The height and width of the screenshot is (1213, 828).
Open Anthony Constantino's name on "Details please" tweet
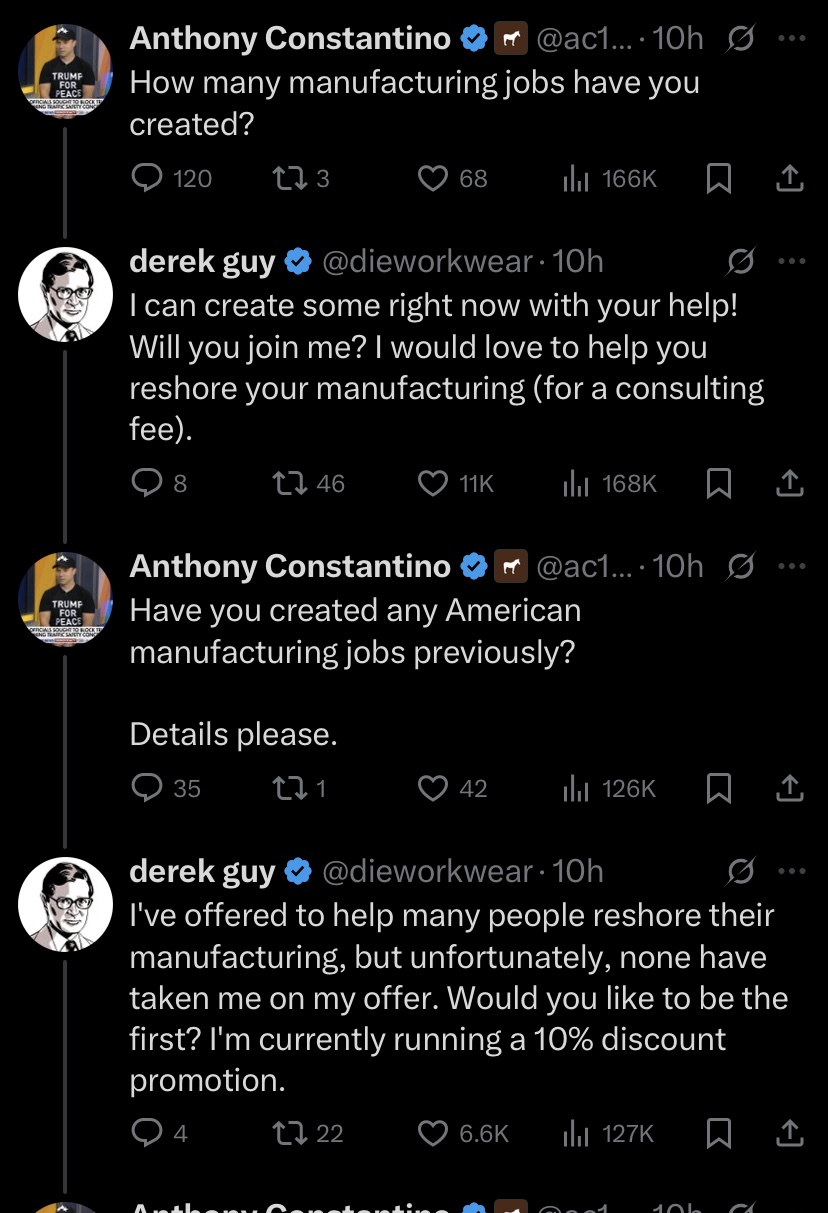290,566
